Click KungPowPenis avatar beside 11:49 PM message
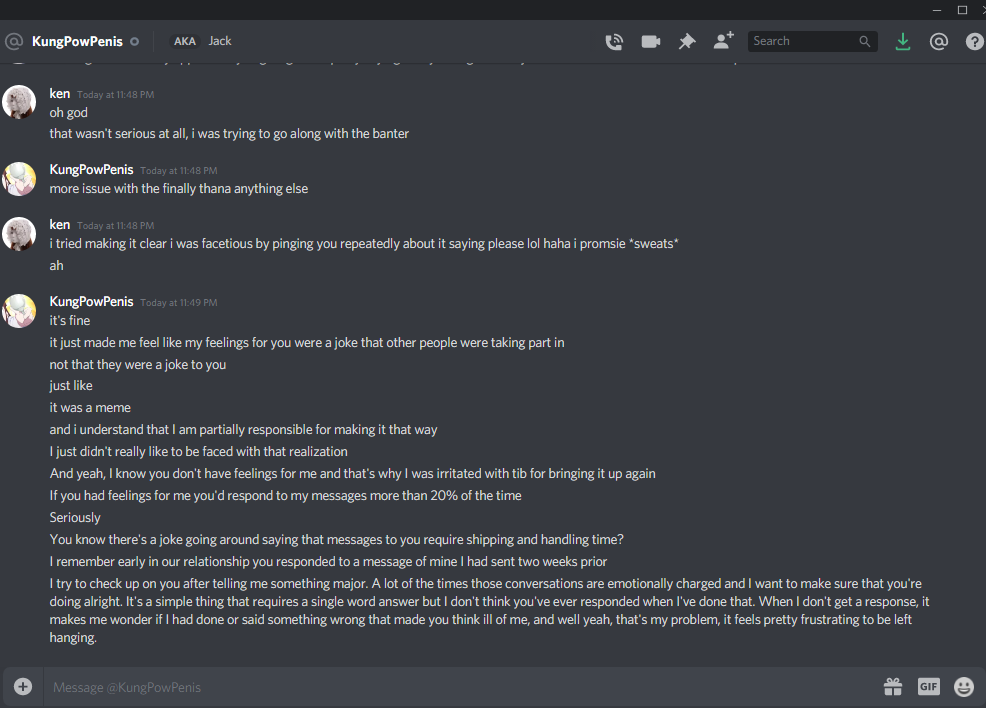Screen dimensions: 986x708 pyautogui.click(x=20, y=310)
